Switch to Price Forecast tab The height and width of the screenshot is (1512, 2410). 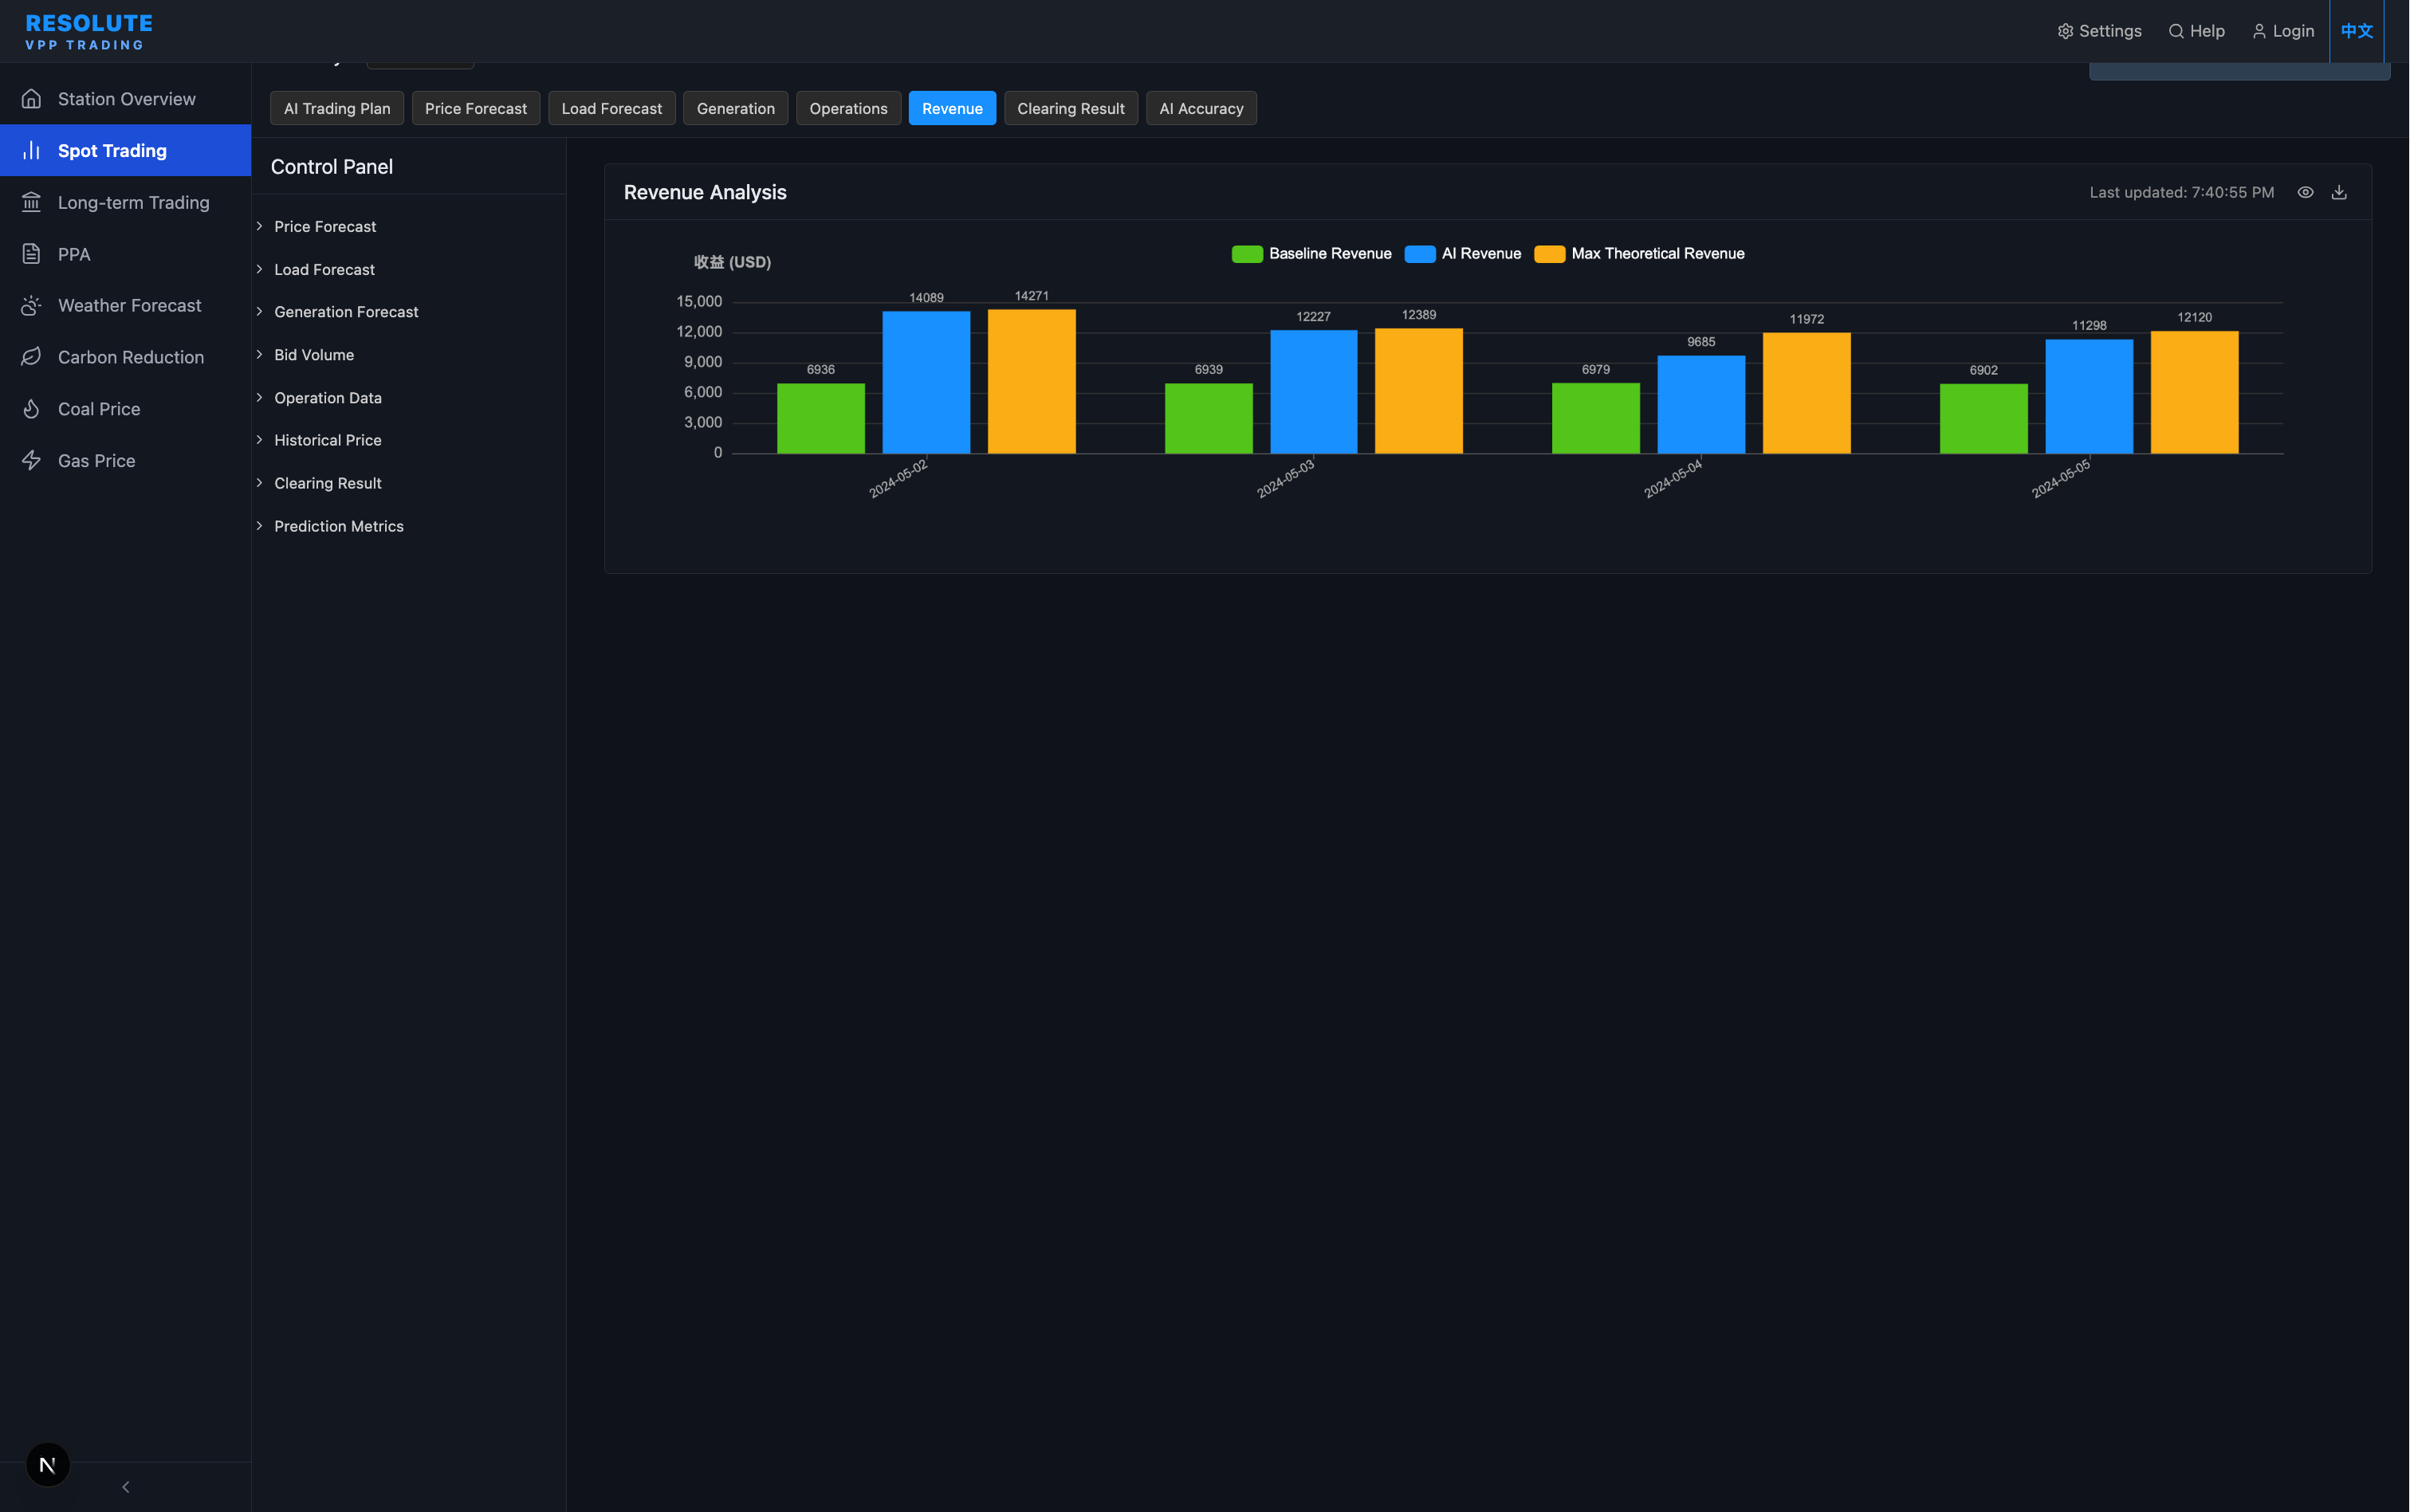[x=476, y=108]
